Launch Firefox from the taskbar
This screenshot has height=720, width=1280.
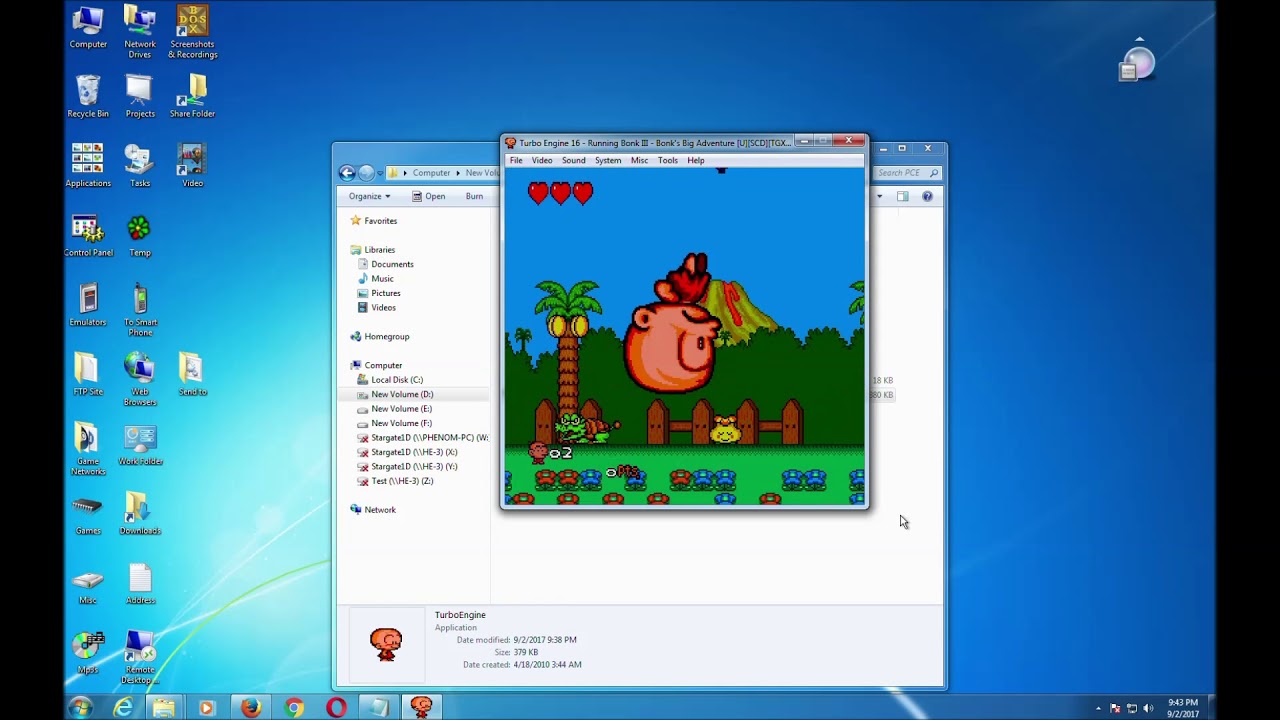(250, 707)
